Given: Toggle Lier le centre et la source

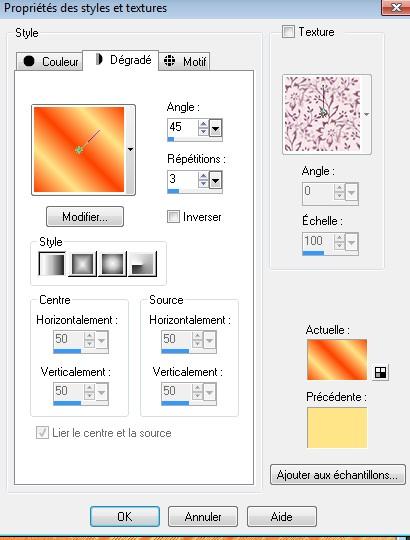Looking at the screenshot, I should point(42,433).
